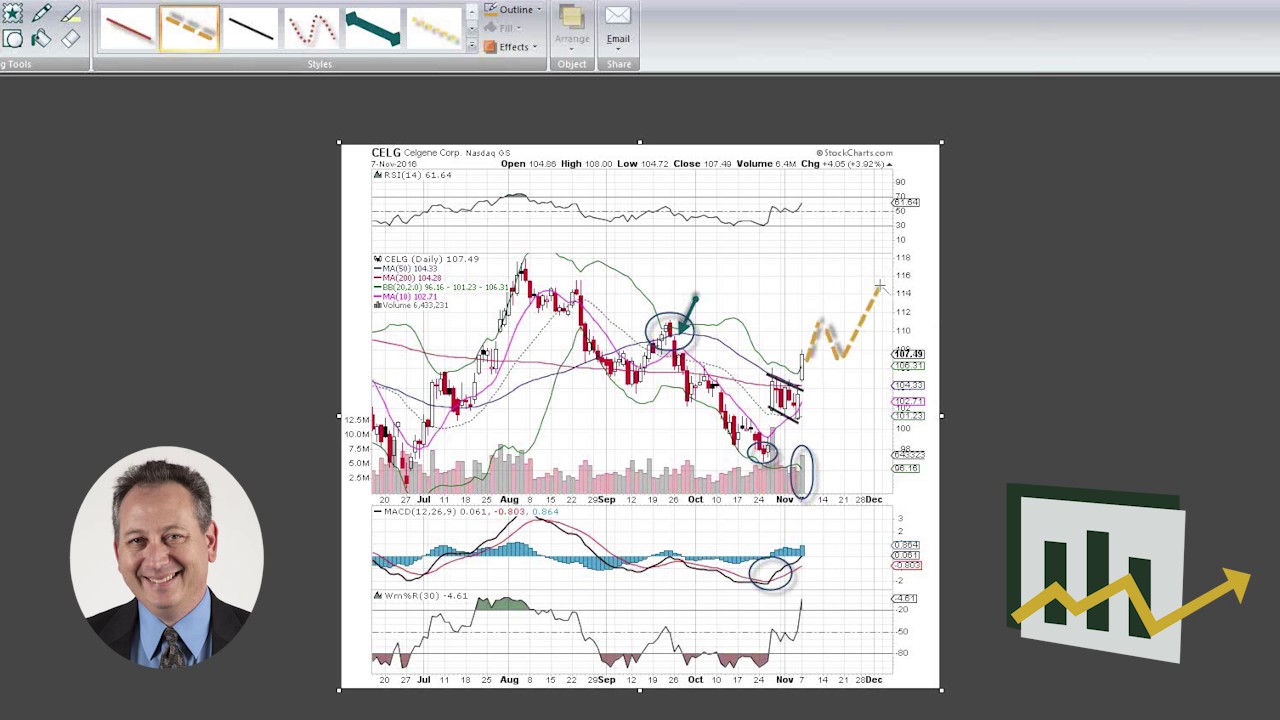Choose the solid red line style
This screenshot has width=1280, height=720.
point(127,28)
